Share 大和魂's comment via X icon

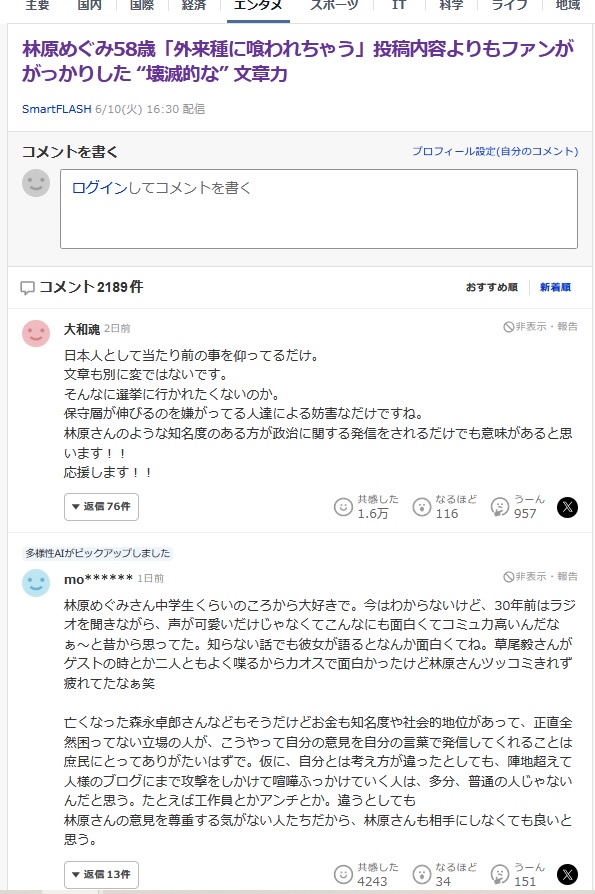pos(567,507)
